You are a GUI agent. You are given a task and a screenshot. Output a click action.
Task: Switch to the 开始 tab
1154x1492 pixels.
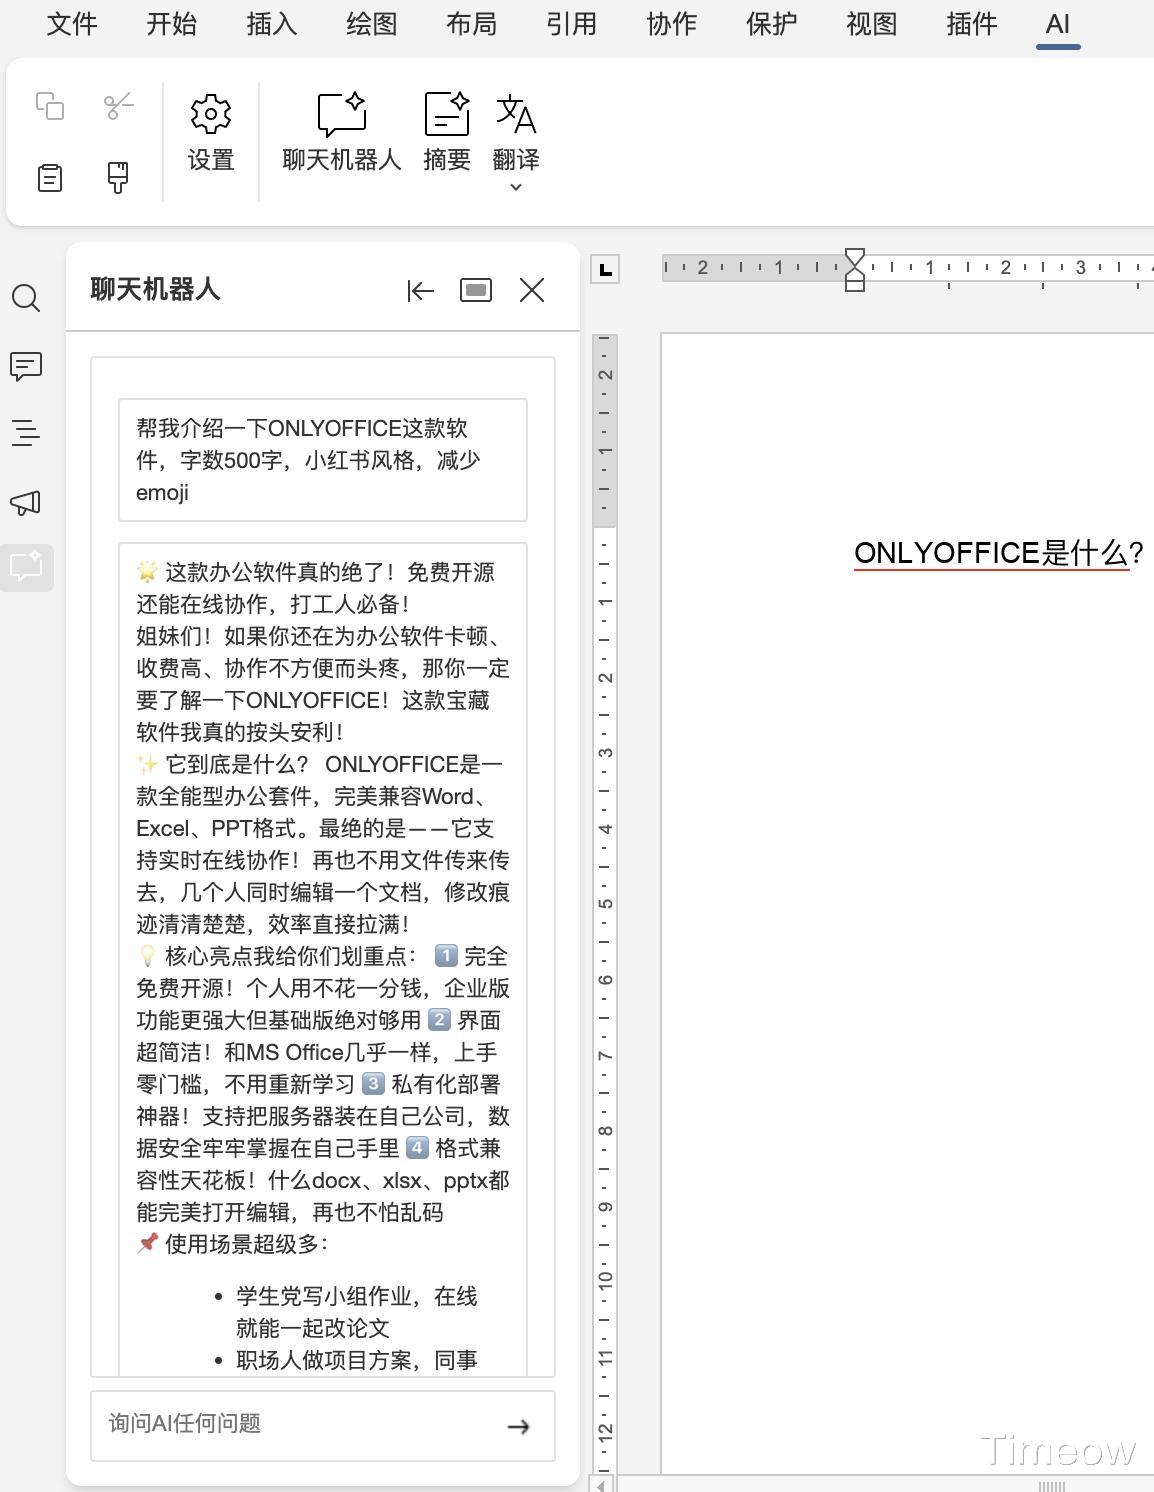pos(172,24)
